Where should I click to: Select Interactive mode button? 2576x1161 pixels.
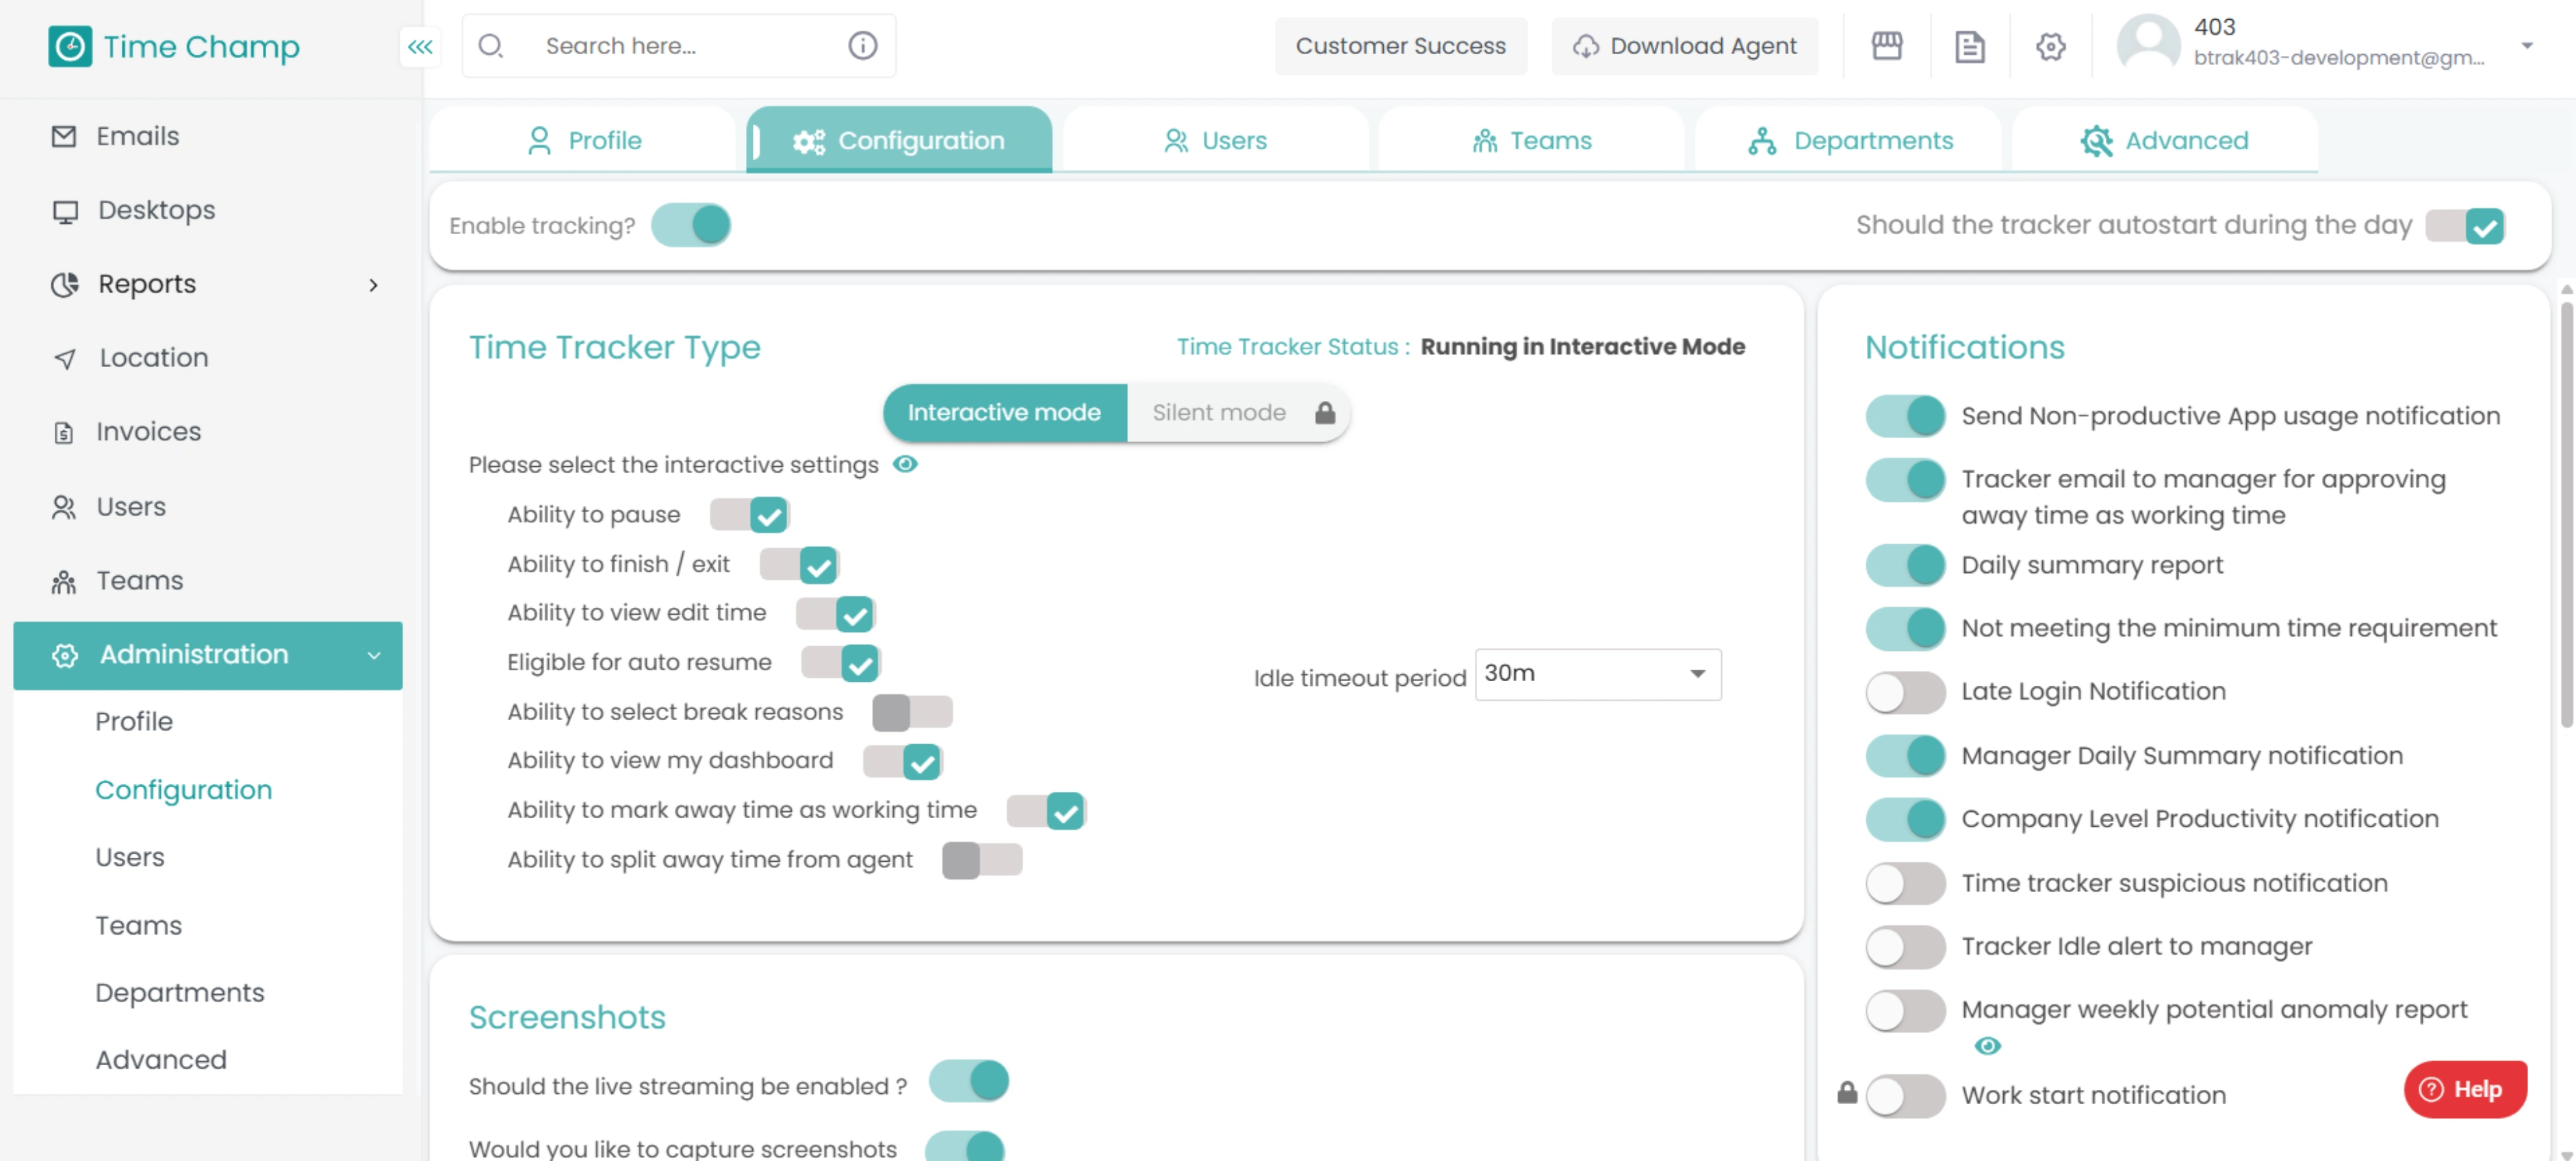[1004, 413]
